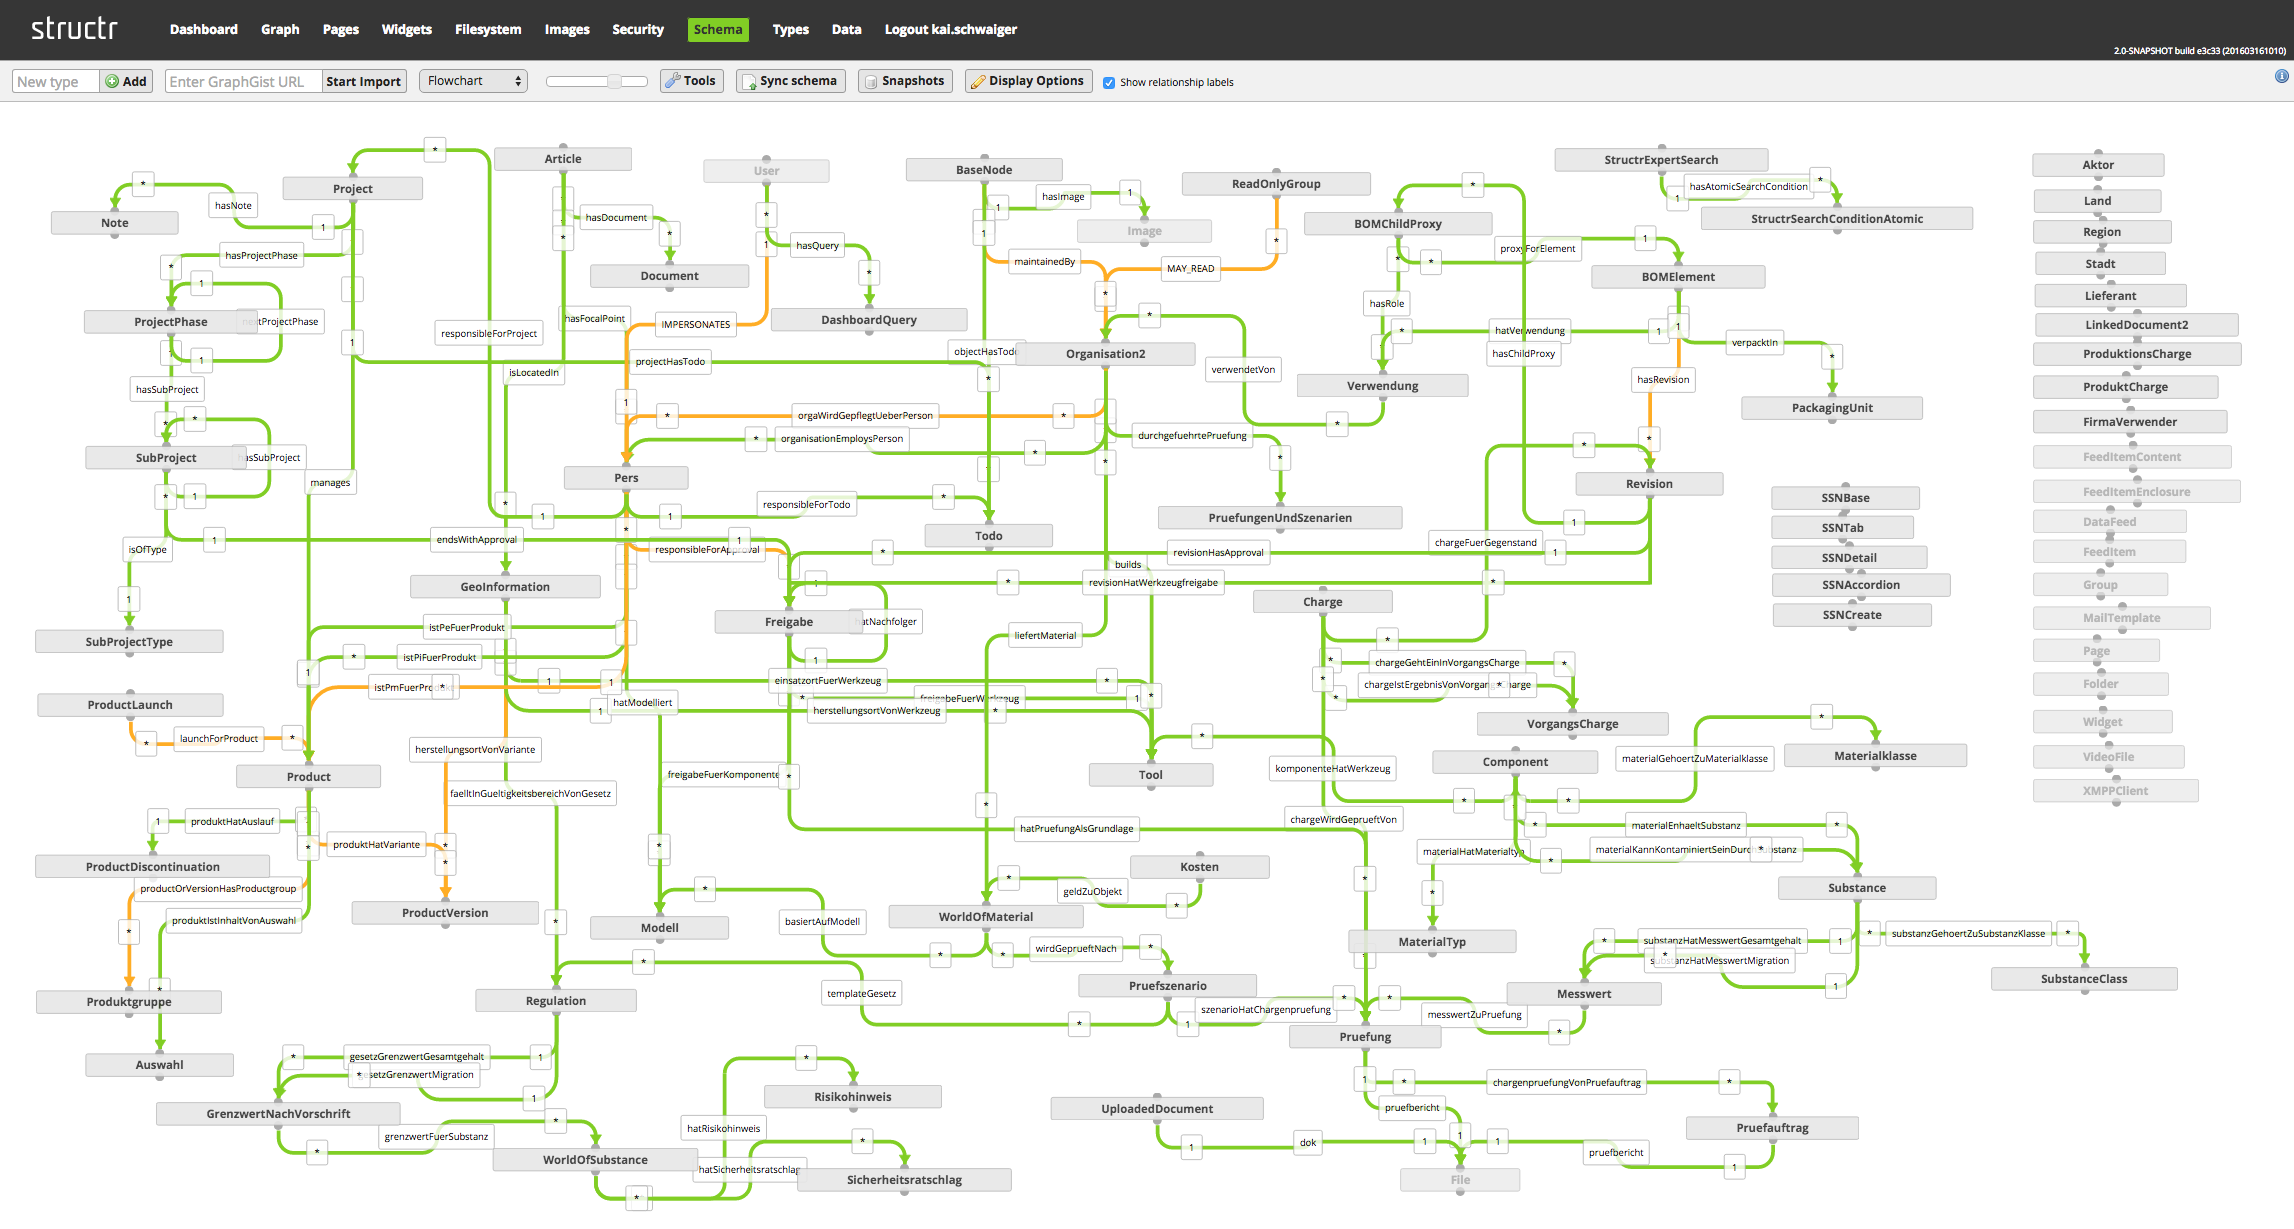This screenshot has width=2294, height=1229.
Task: Select the BaseNode schema node
Action: (x=984, y=169)
